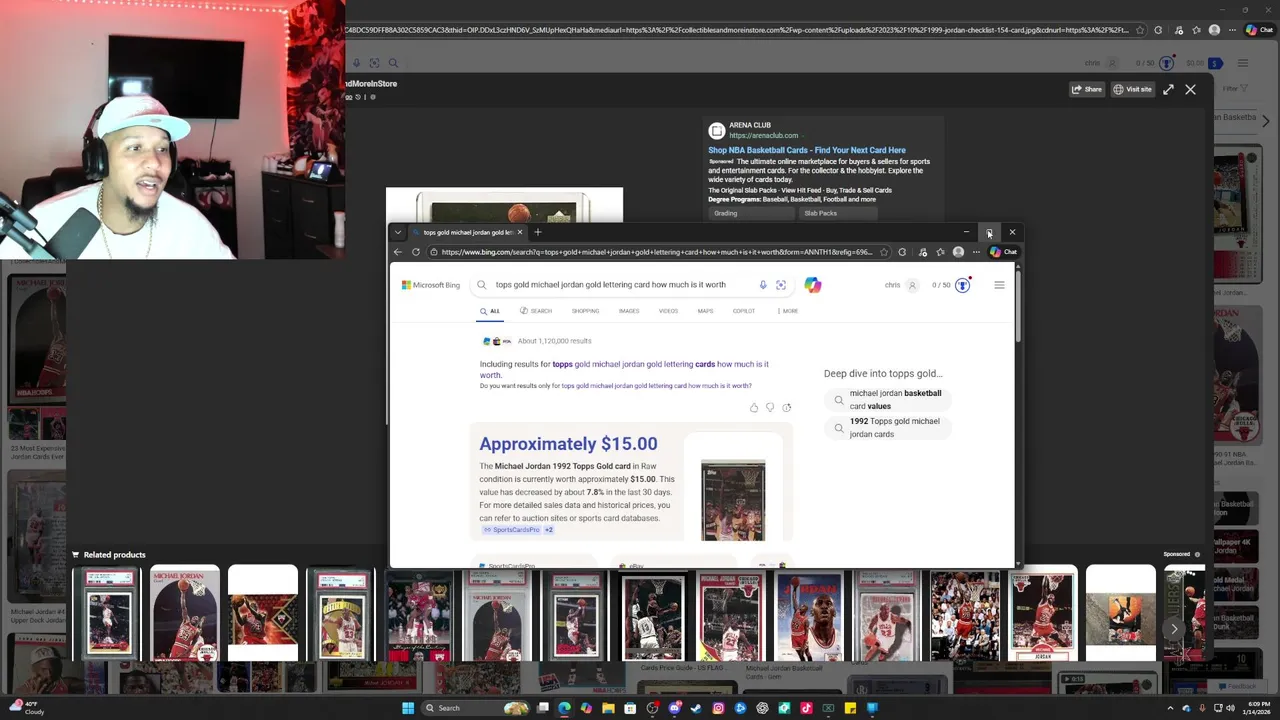Switch to the COPILOT tab
The height and width of the screenshot is (720, 1280).
pyautogui.click(x=744, y=311)
